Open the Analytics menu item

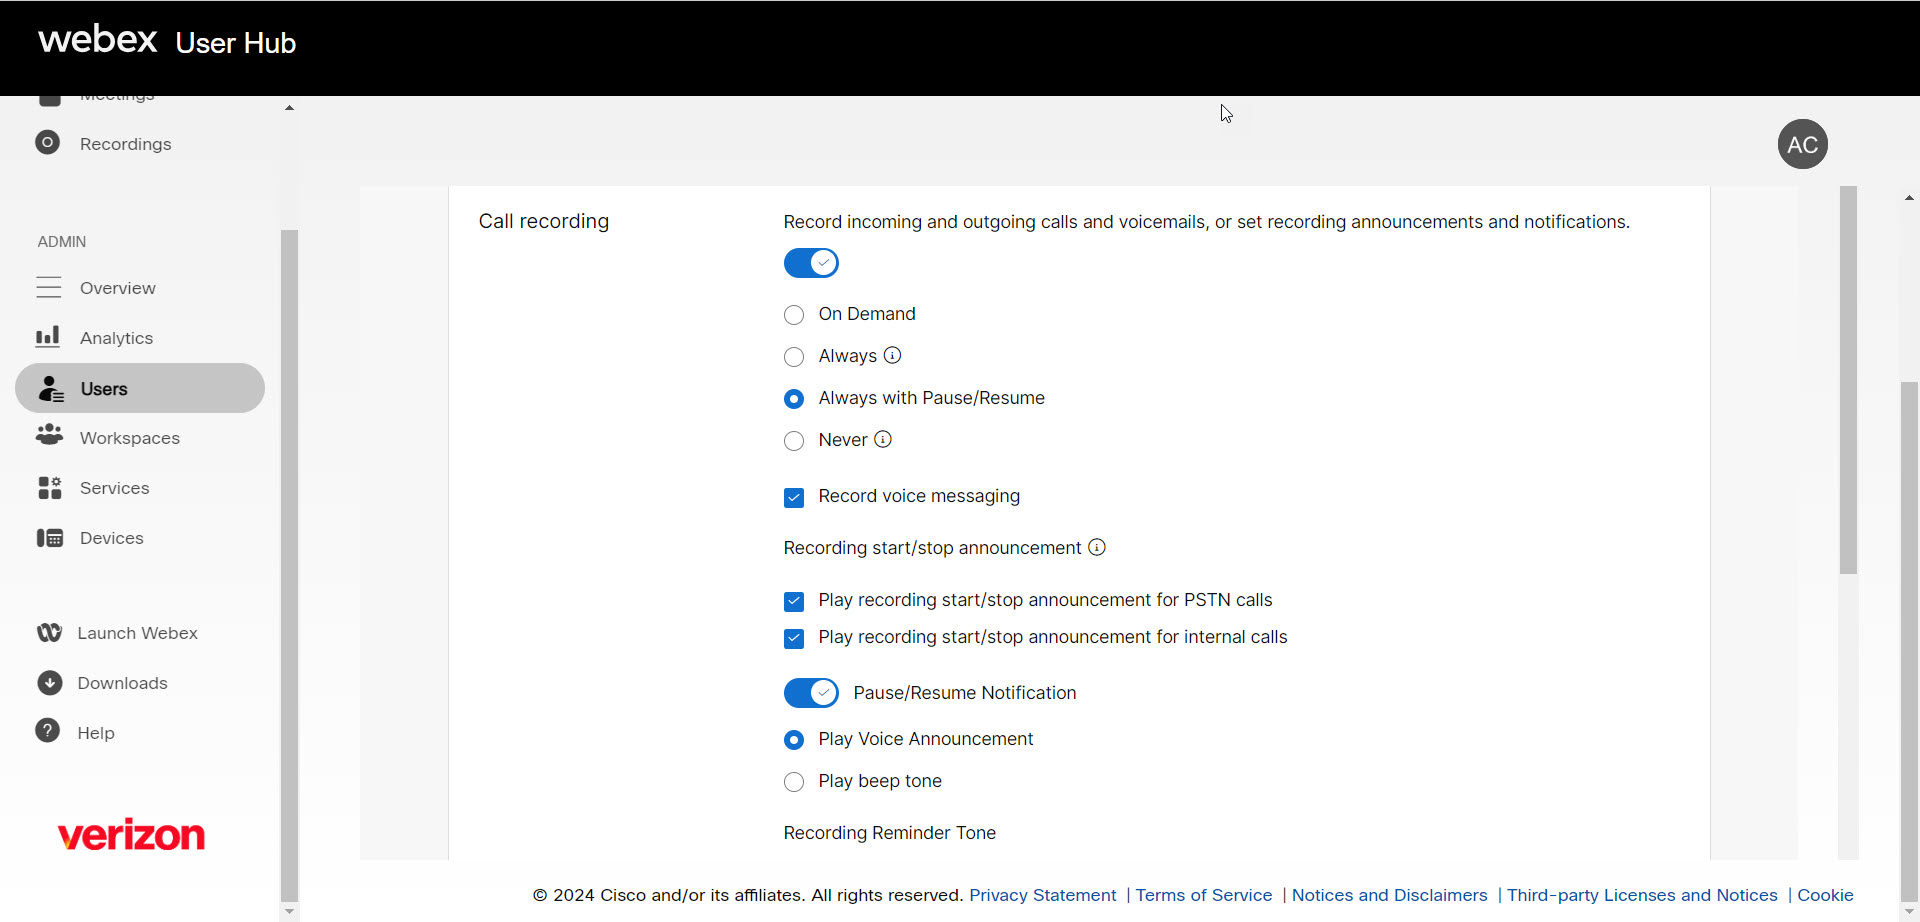point(116,338)
